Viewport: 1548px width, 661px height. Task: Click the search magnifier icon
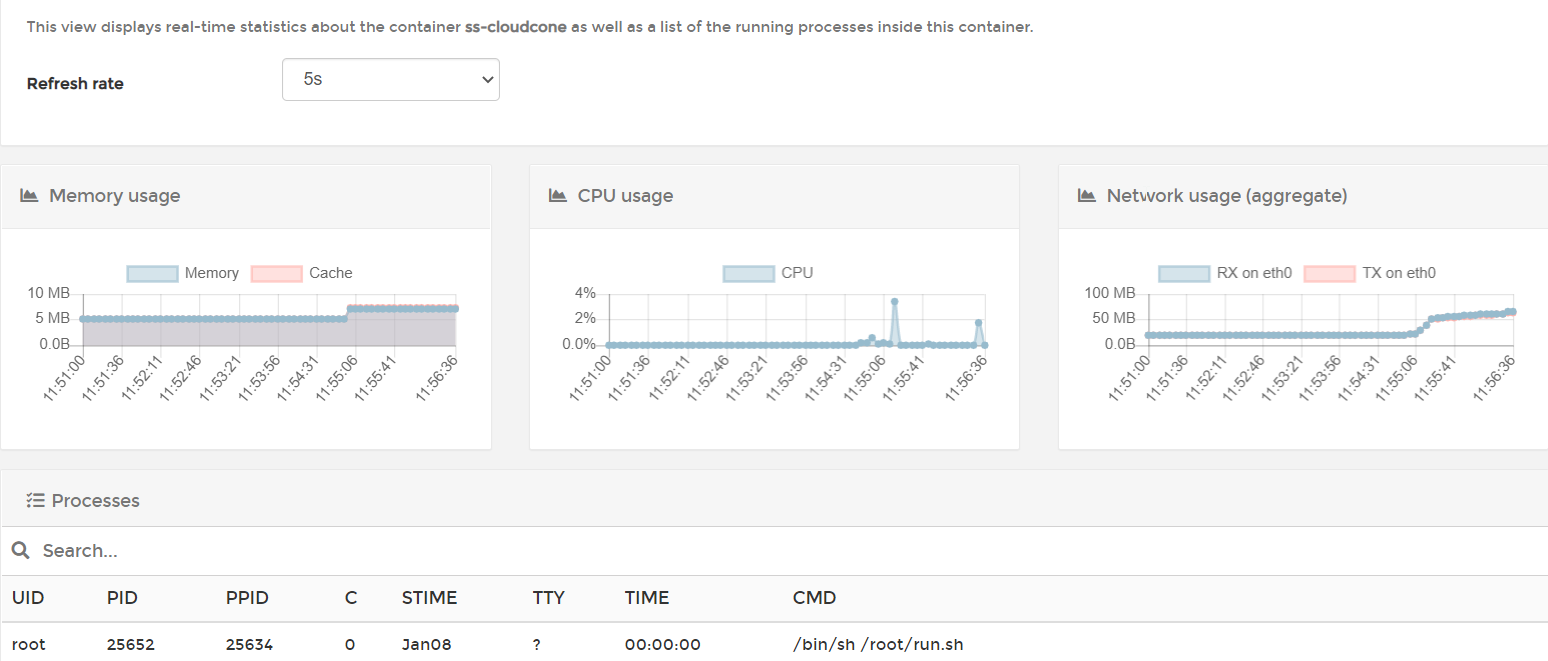coord(19,550)
